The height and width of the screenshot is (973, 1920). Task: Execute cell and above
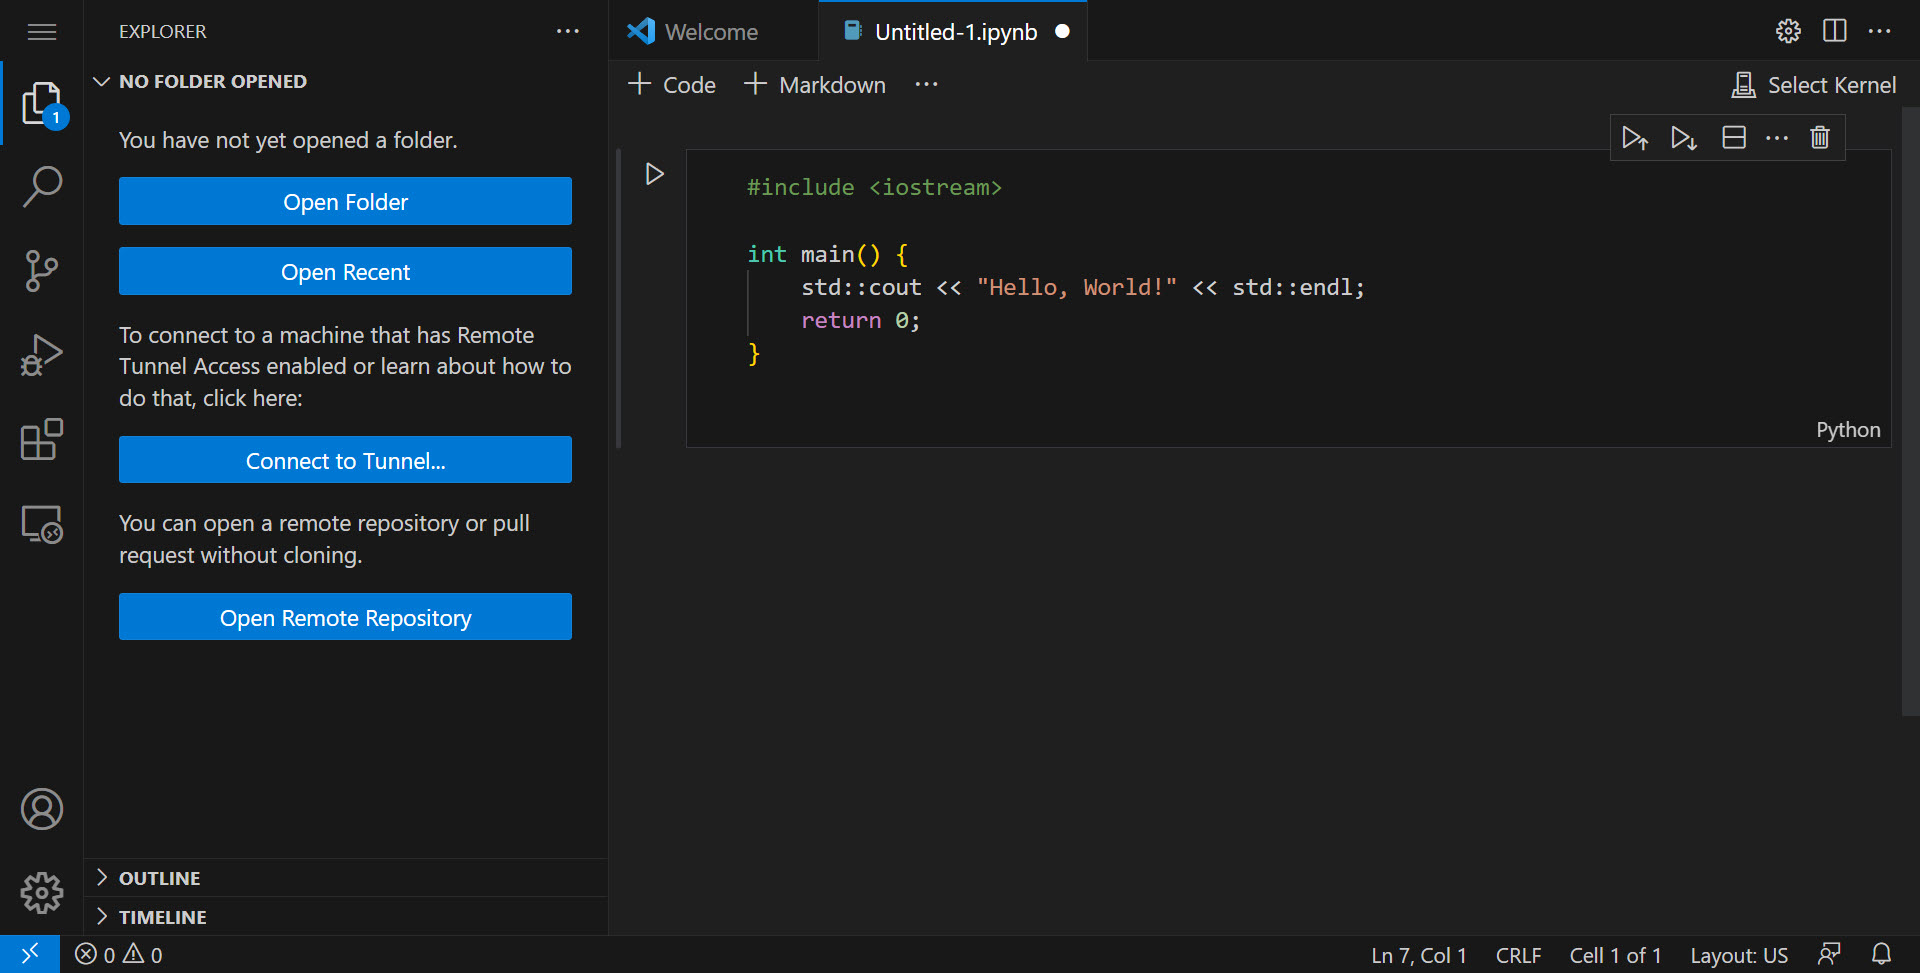[x=1635, y=137]
